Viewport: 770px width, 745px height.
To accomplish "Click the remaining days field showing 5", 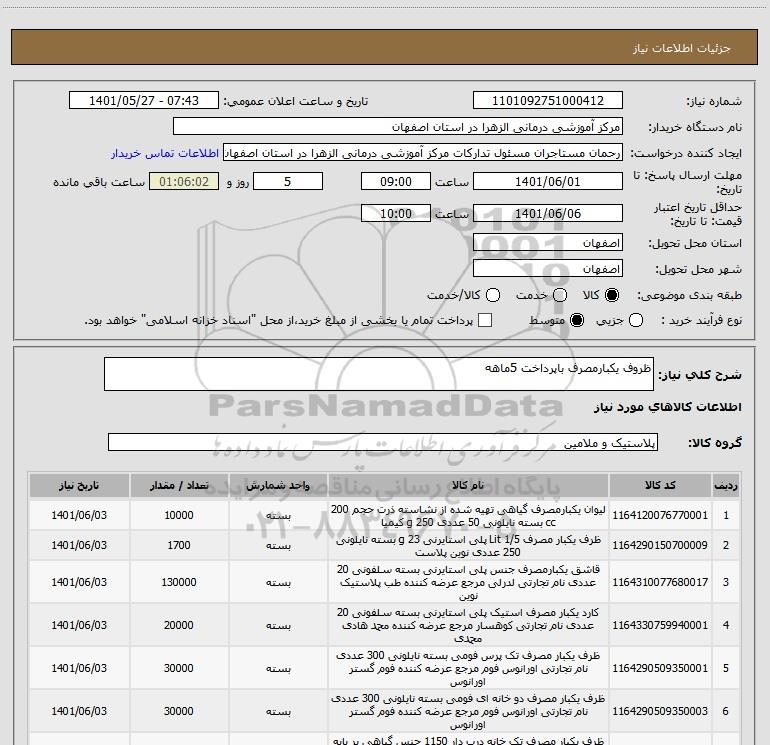I will [288, 181].
